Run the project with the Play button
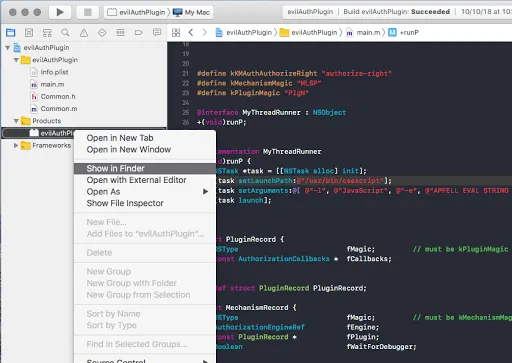Viewport: 512px width, 363px height. 60,12
